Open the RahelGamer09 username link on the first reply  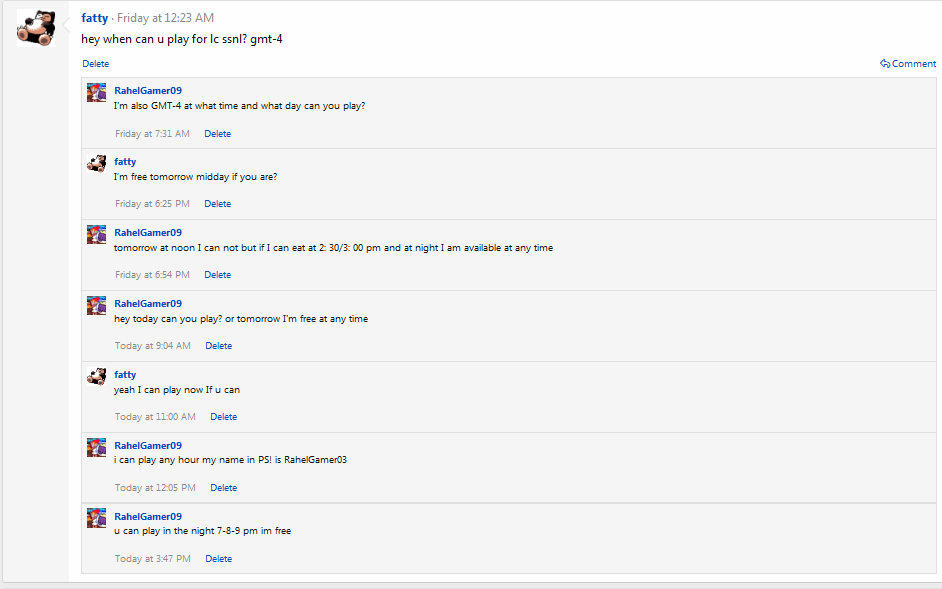148,91
